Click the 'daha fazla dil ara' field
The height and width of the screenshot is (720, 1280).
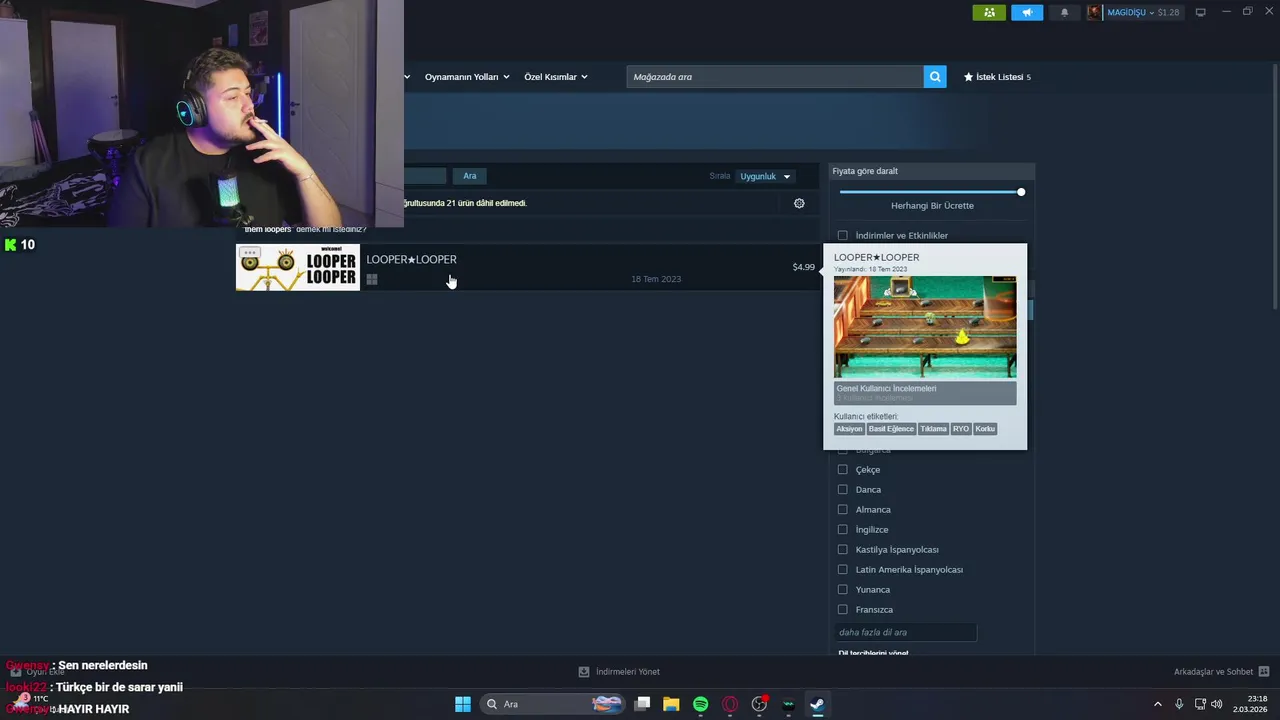905,632
